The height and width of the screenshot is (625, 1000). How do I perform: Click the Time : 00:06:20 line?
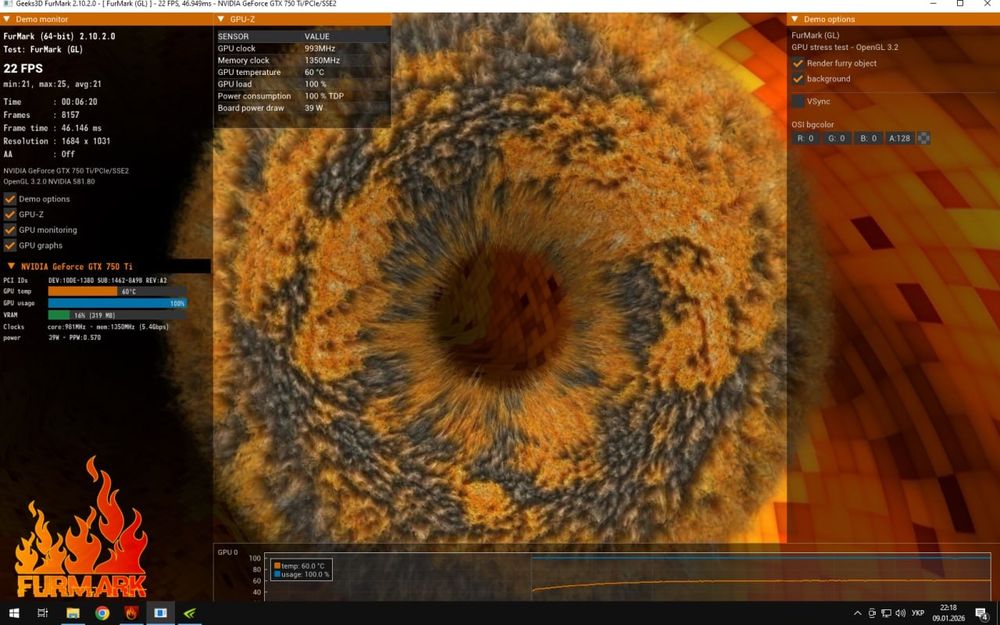50,101
